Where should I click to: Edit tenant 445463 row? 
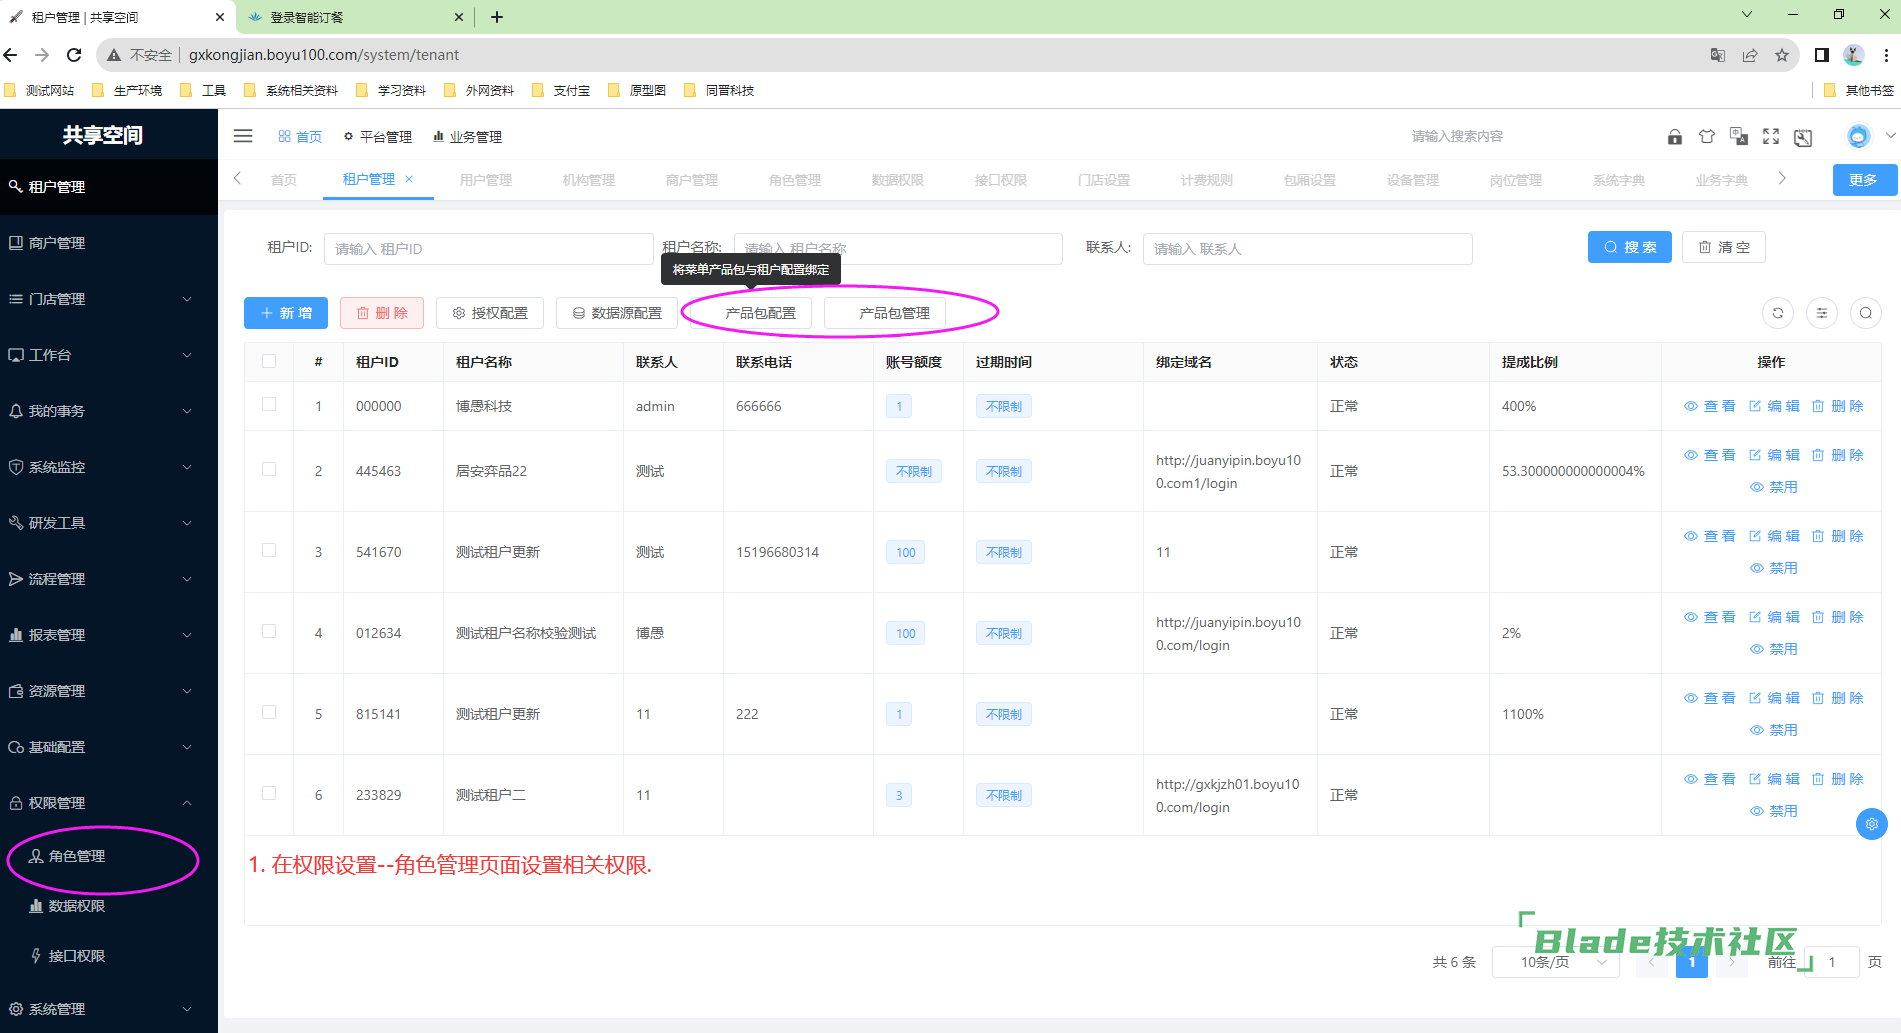(1774, 455)
